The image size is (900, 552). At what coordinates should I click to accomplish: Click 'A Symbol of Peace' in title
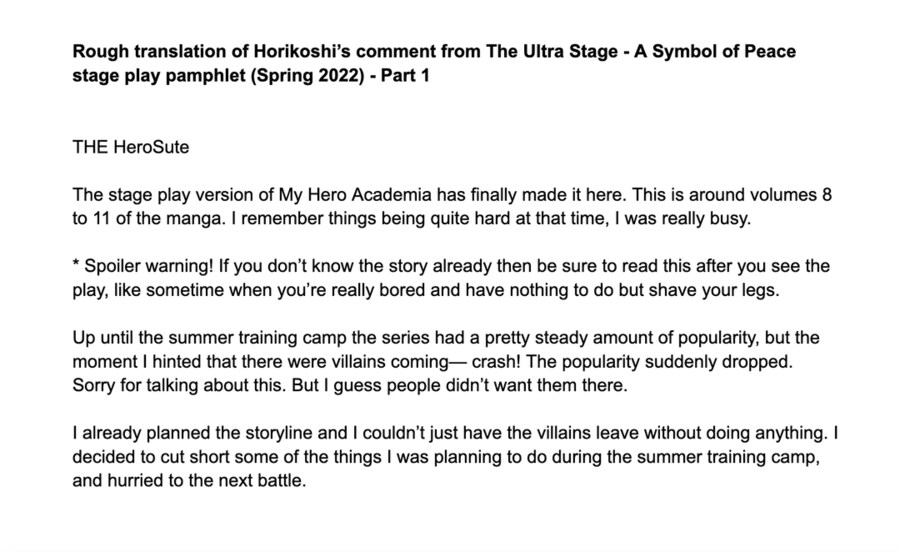(x=715, y=52)
